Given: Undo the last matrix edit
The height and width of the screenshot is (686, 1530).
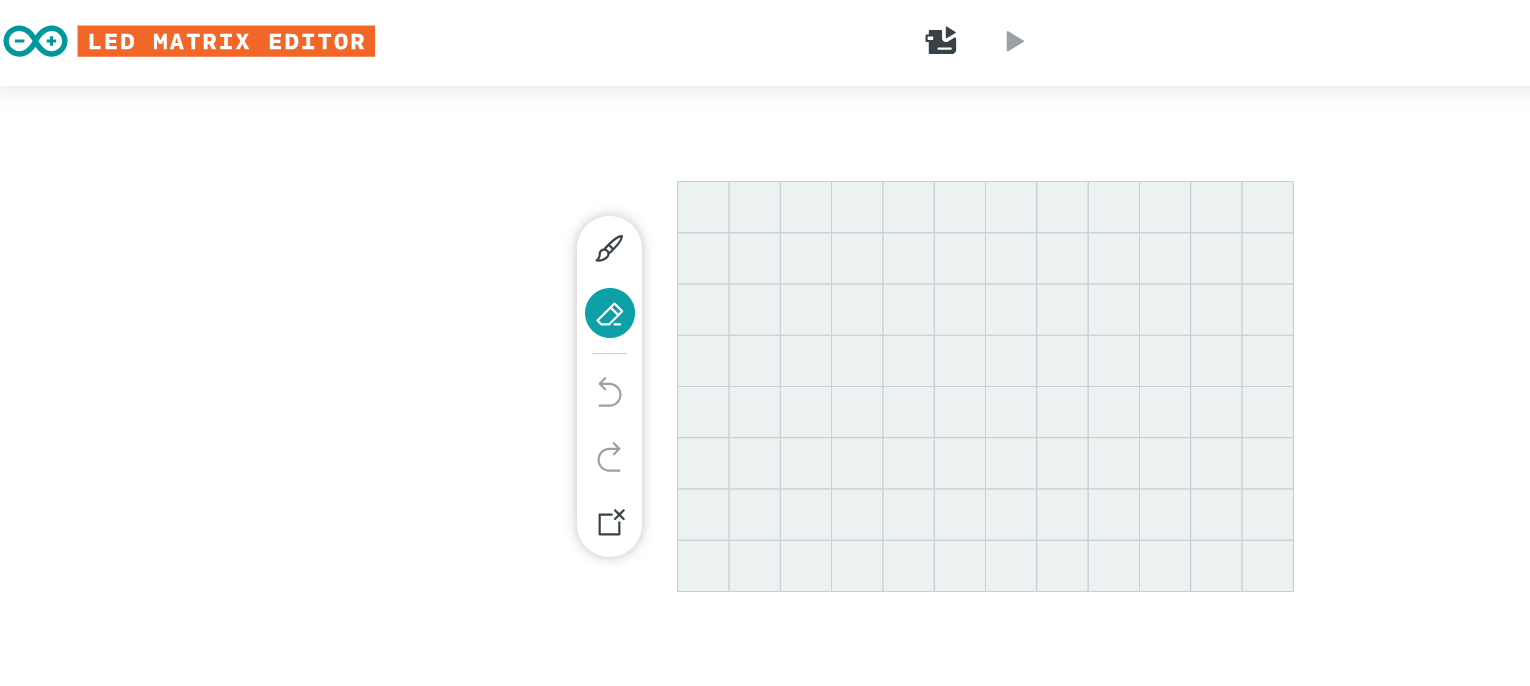Looking at the screenshot, I should (x=609, y=392).
